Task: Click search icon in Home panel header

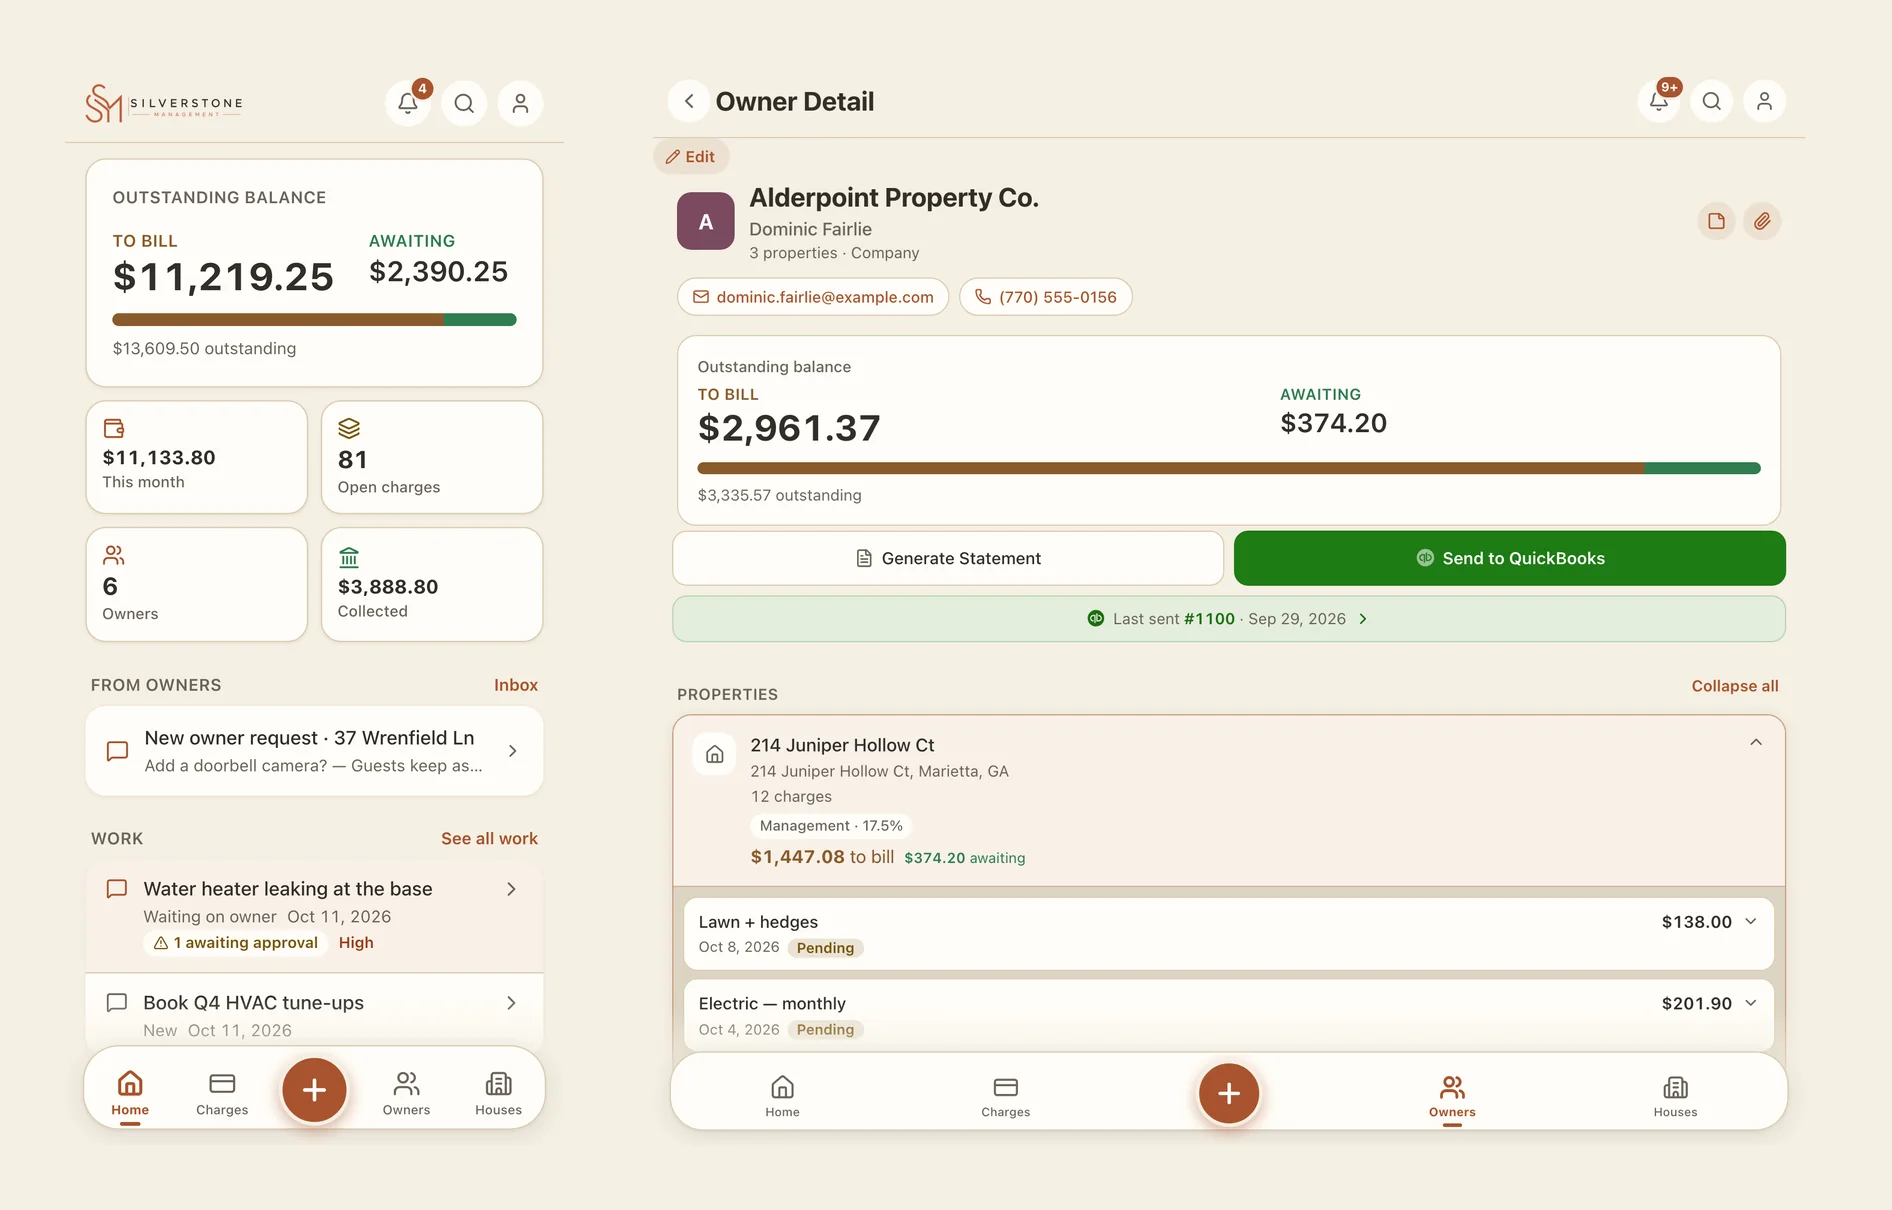Action: 464,103
